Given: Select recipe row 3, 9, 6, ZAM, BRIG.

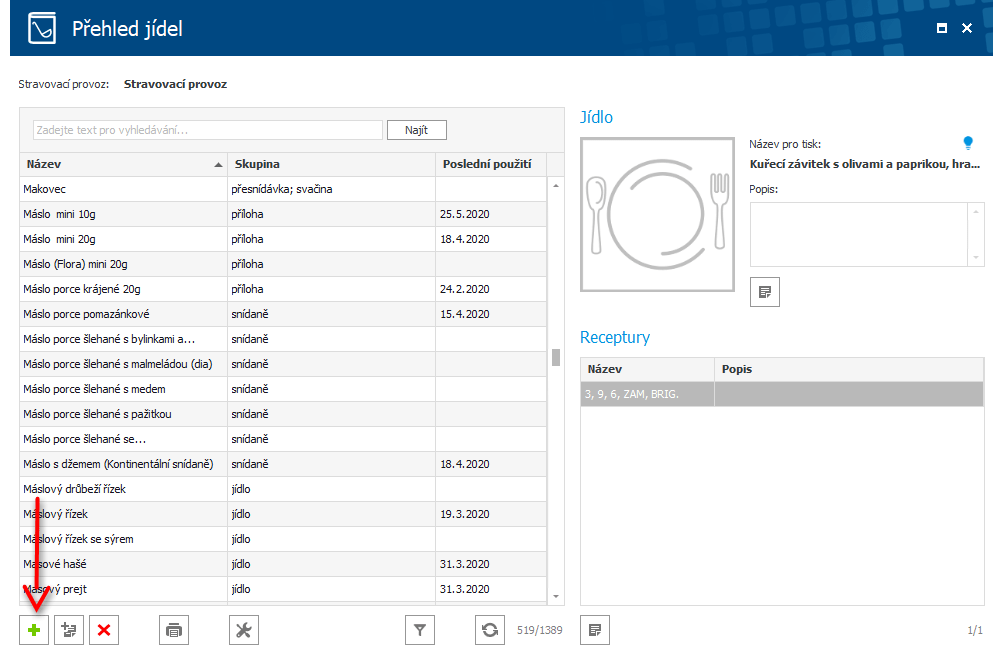Looking at the screenshot, I should tap(782, 394).
